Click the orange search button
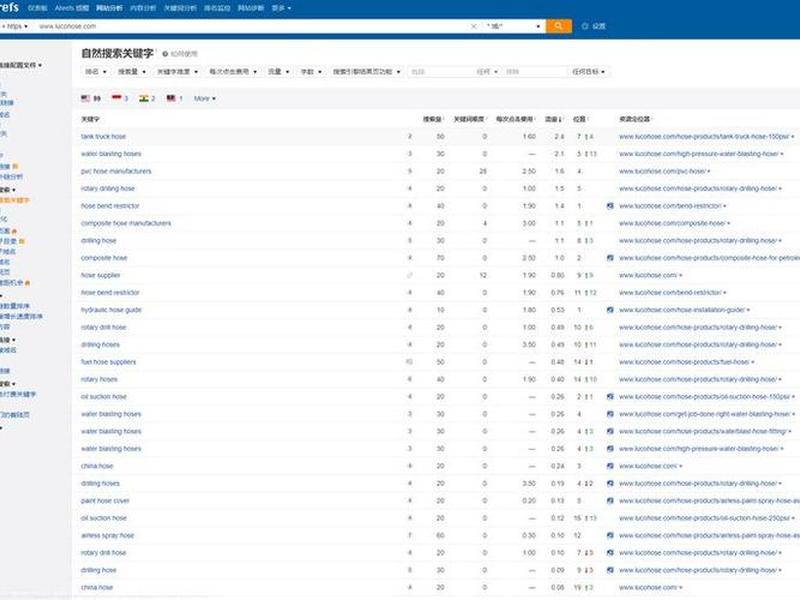This screenshot has height=600, width=800. click(559, 26)
